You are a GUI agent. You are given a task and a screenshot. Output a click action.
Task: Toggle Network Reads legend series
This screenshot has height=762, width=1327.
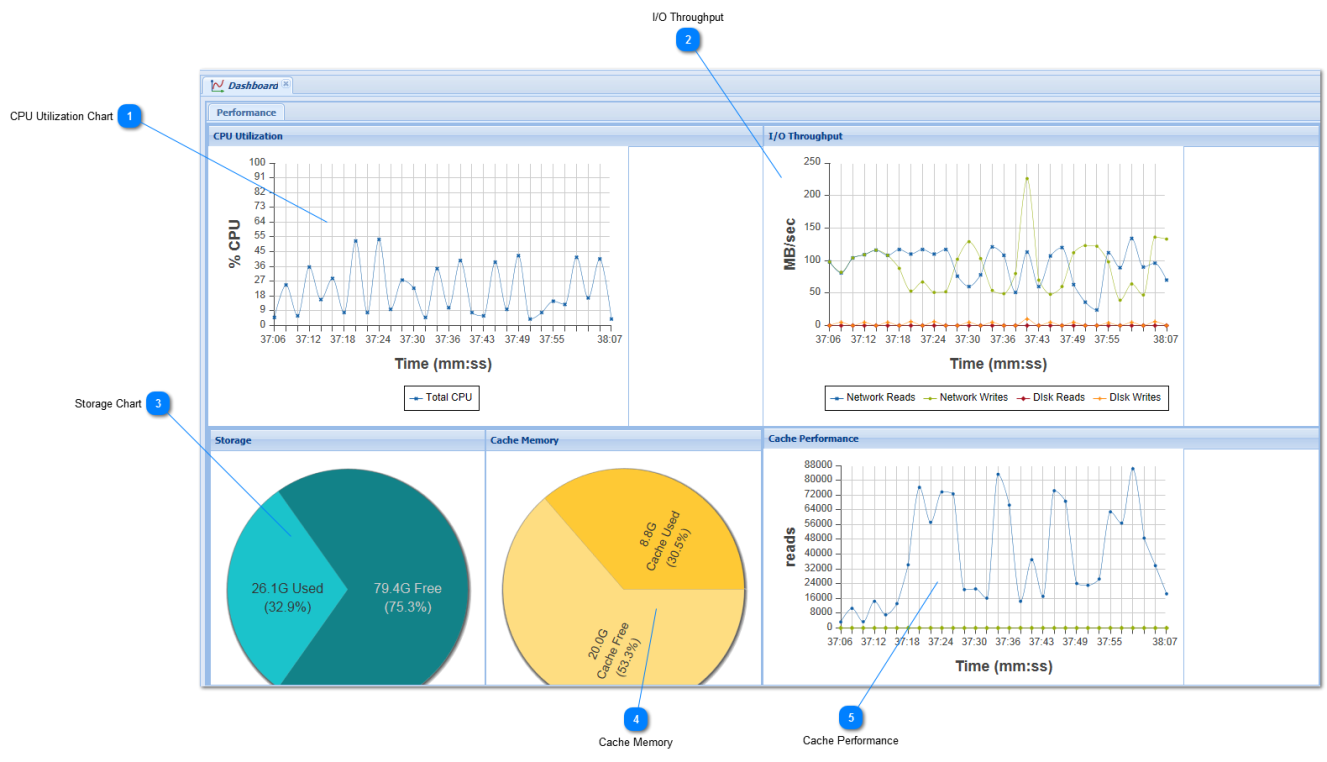(872, 398)
